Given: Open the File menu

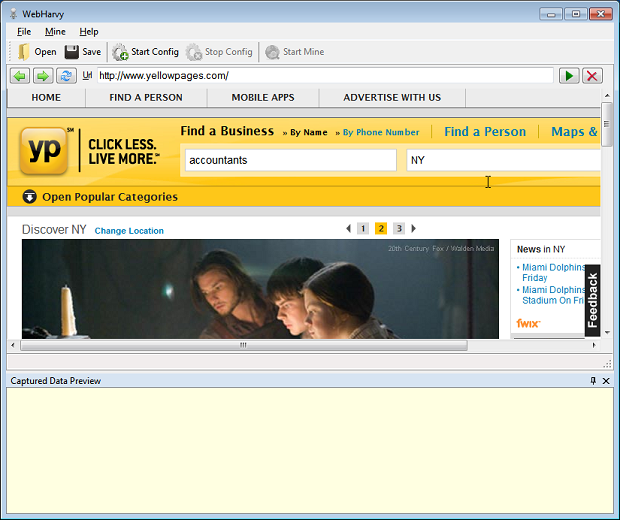Looking at the screenshot, I should 24,32.
